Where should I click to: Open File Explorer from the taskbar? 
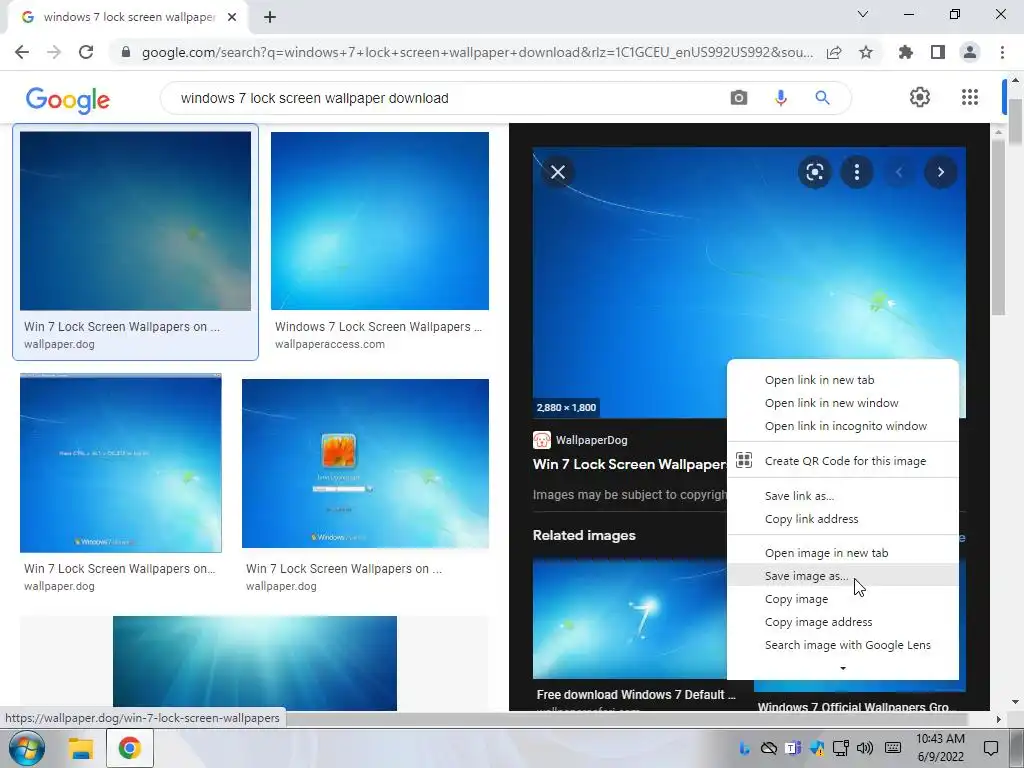[x=82, y=748]
